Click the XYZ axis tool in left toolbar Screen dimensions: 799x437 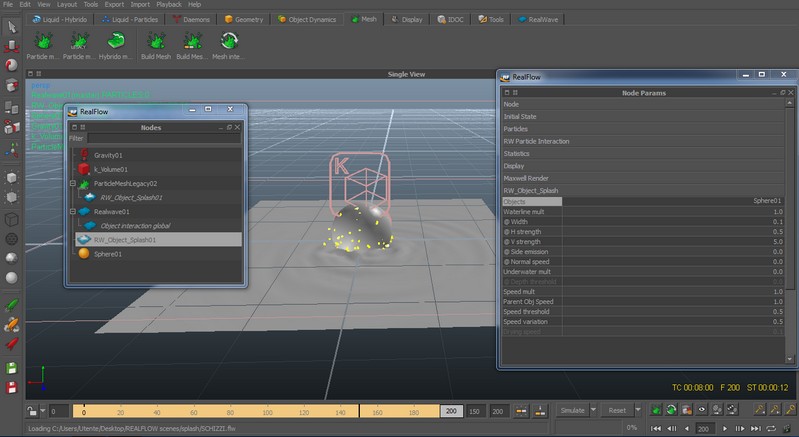pyautogui.click(x=11, y=150)
